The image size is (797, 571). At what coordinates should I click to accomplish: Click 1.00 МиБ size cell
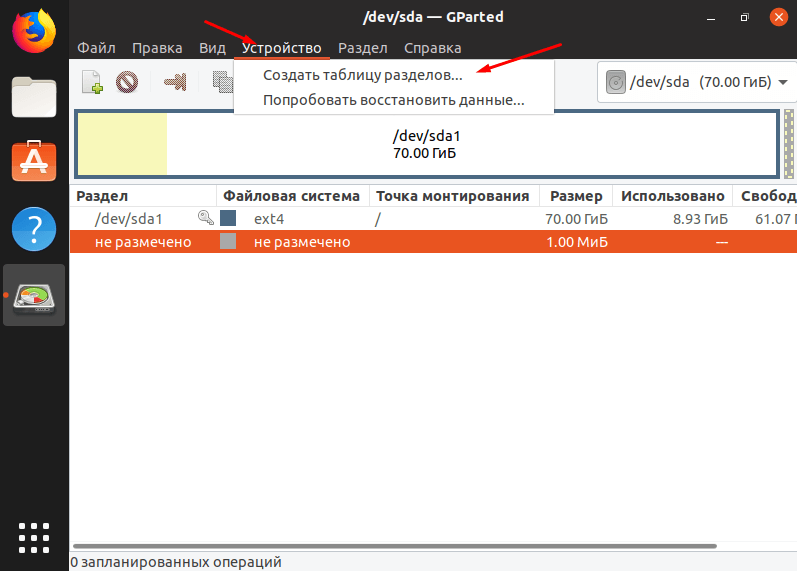click(577, 242)
